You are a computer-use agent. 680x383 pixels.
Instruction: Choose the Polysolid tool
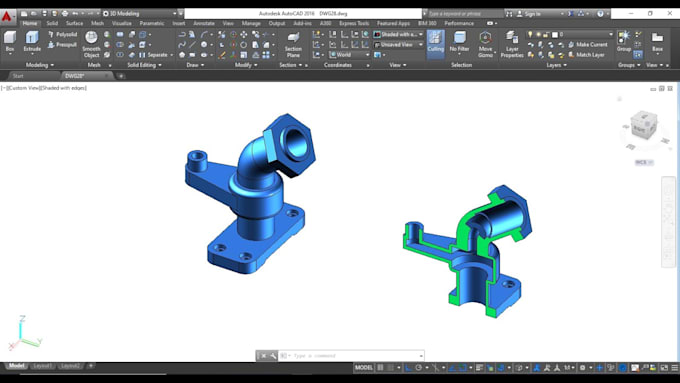point(62,34)
